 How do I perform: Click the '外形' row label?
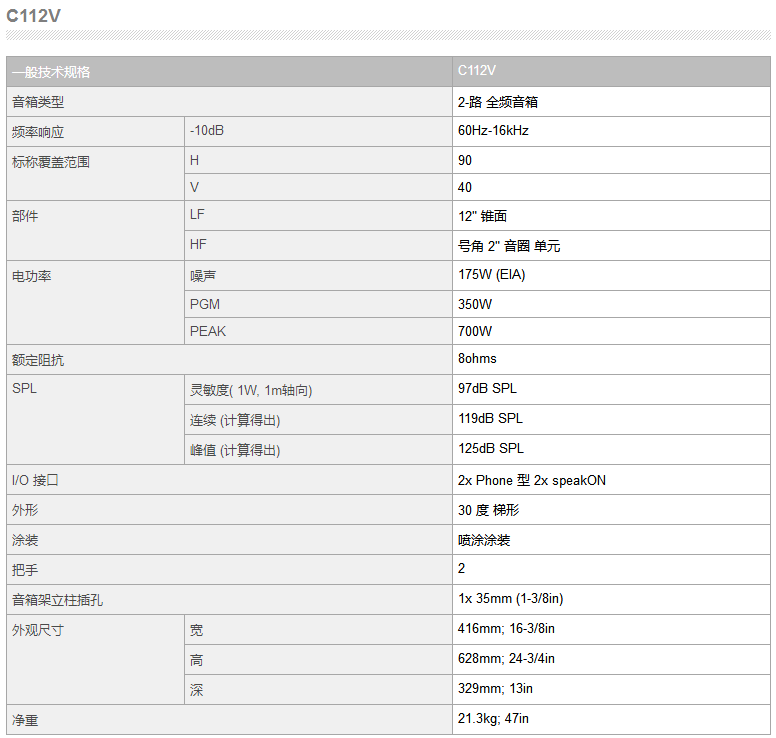(25, 510)
